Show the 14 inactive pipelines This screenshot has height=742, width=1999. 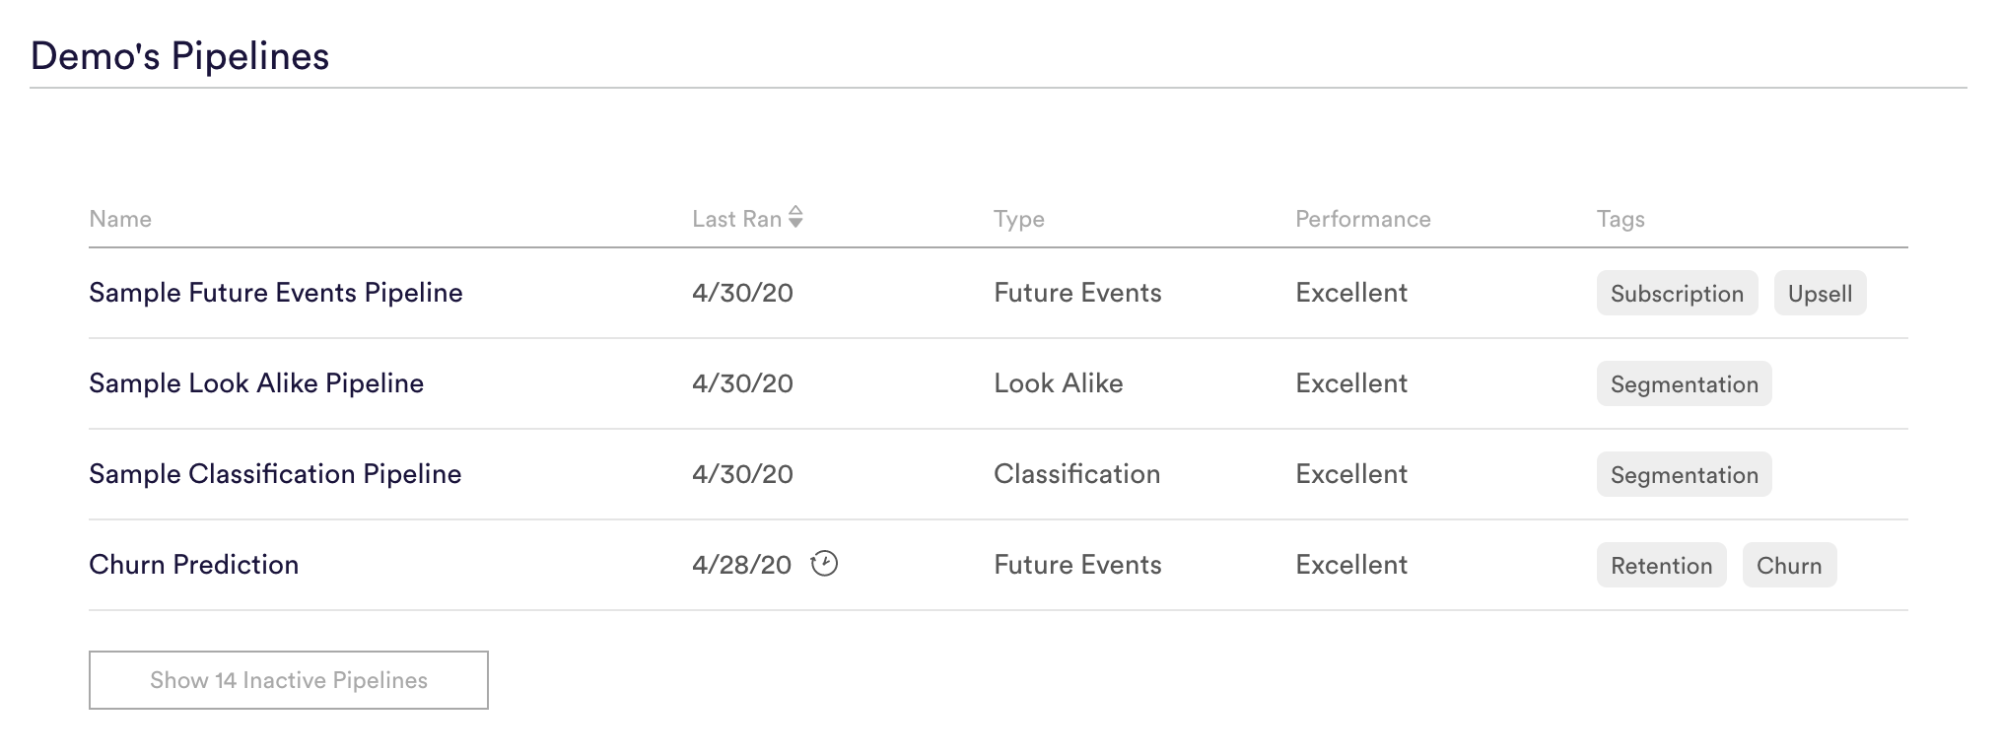(288, 680)
